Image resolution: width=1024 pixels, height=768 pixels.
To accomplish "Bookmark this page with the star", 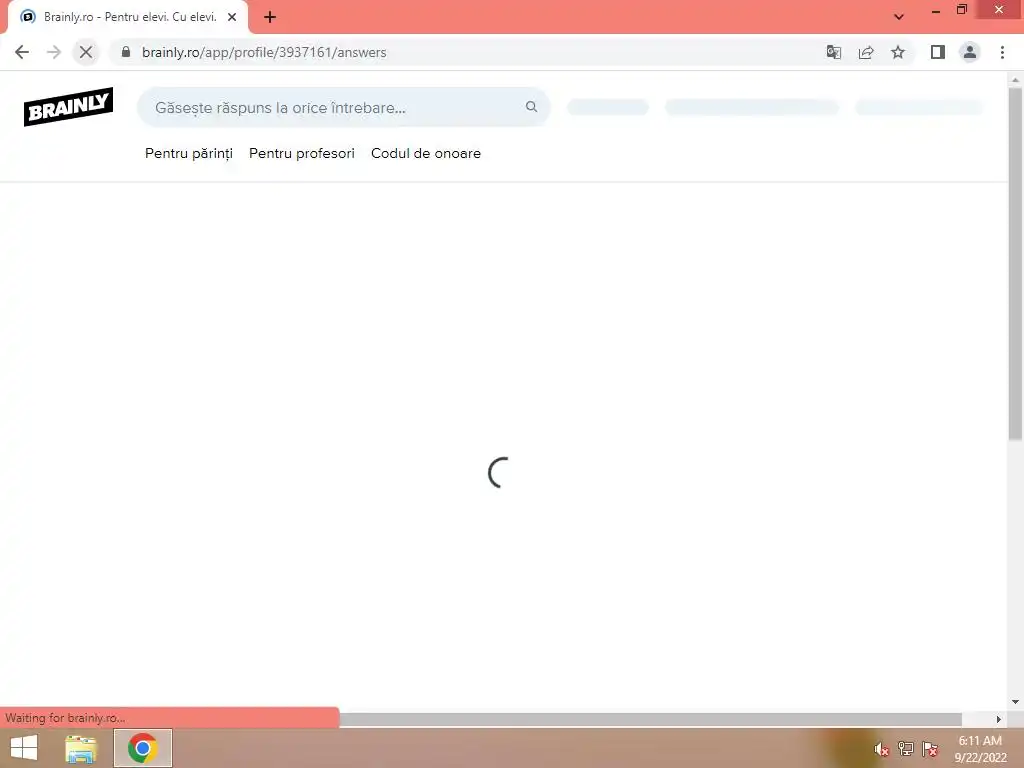I will [898, 52].
